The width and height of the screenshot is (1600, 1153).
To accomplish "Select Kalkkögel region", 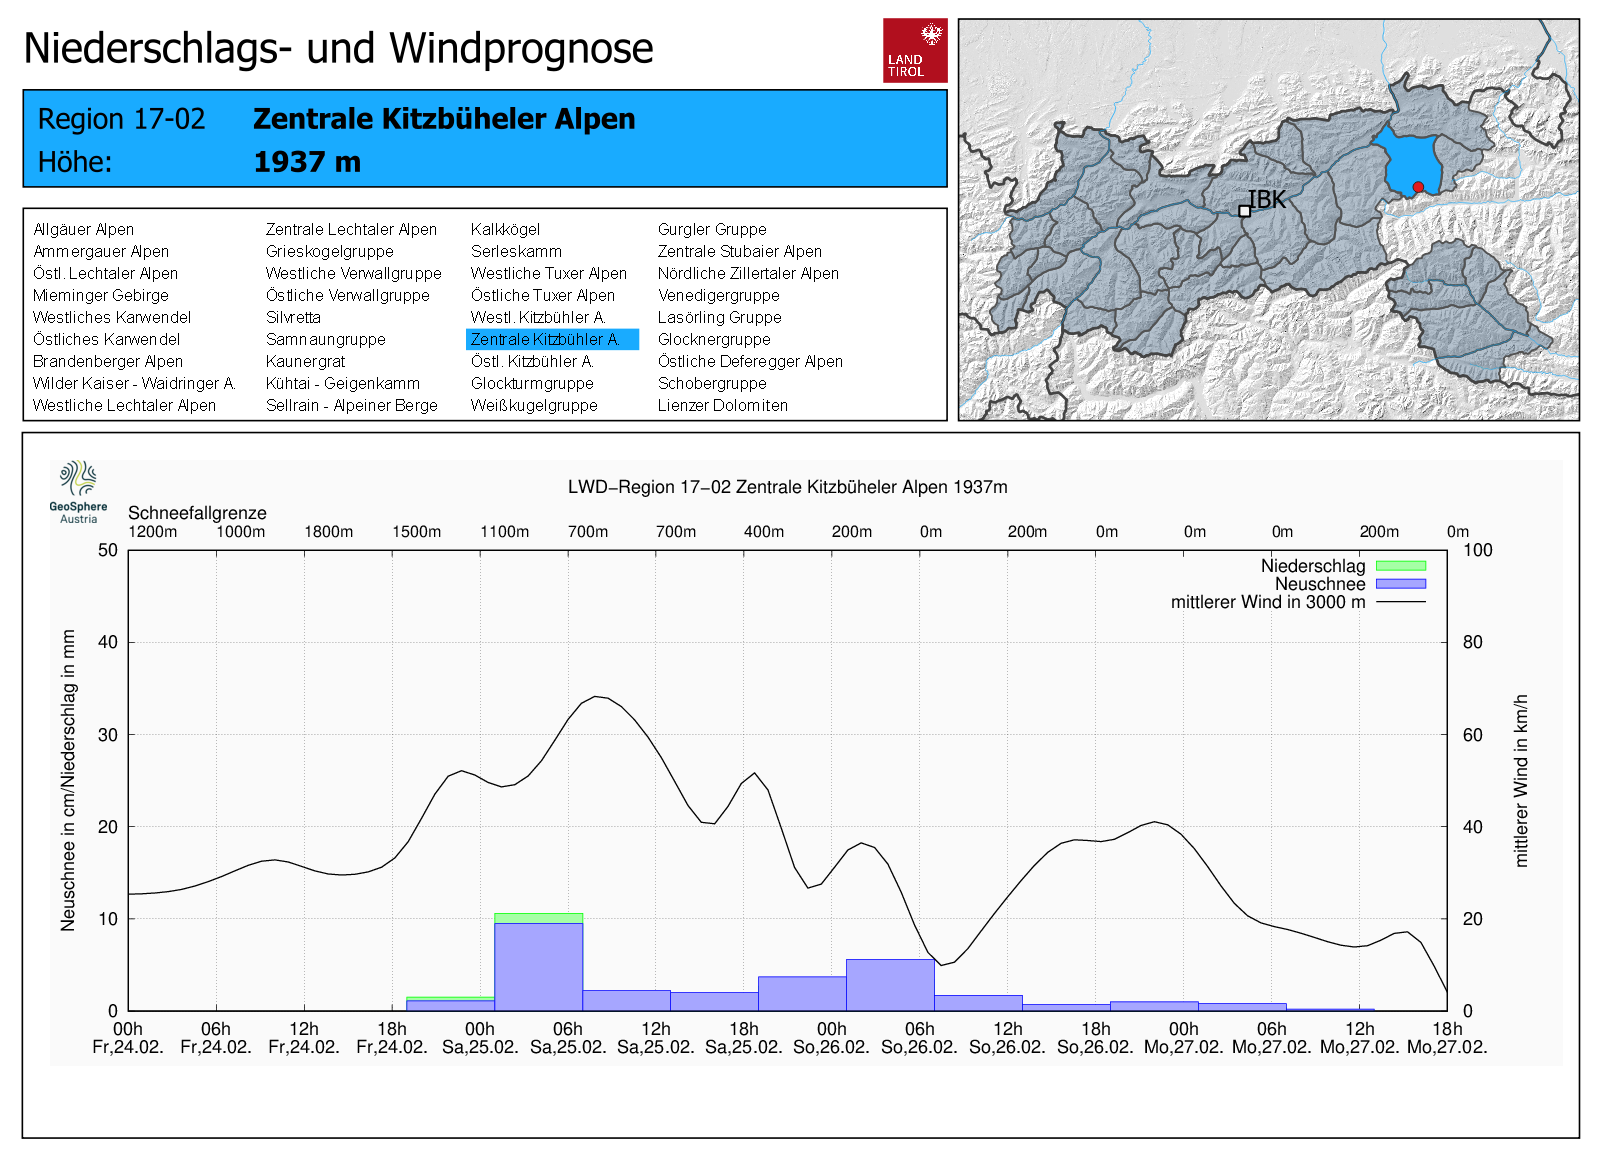I will click(505, 230).
